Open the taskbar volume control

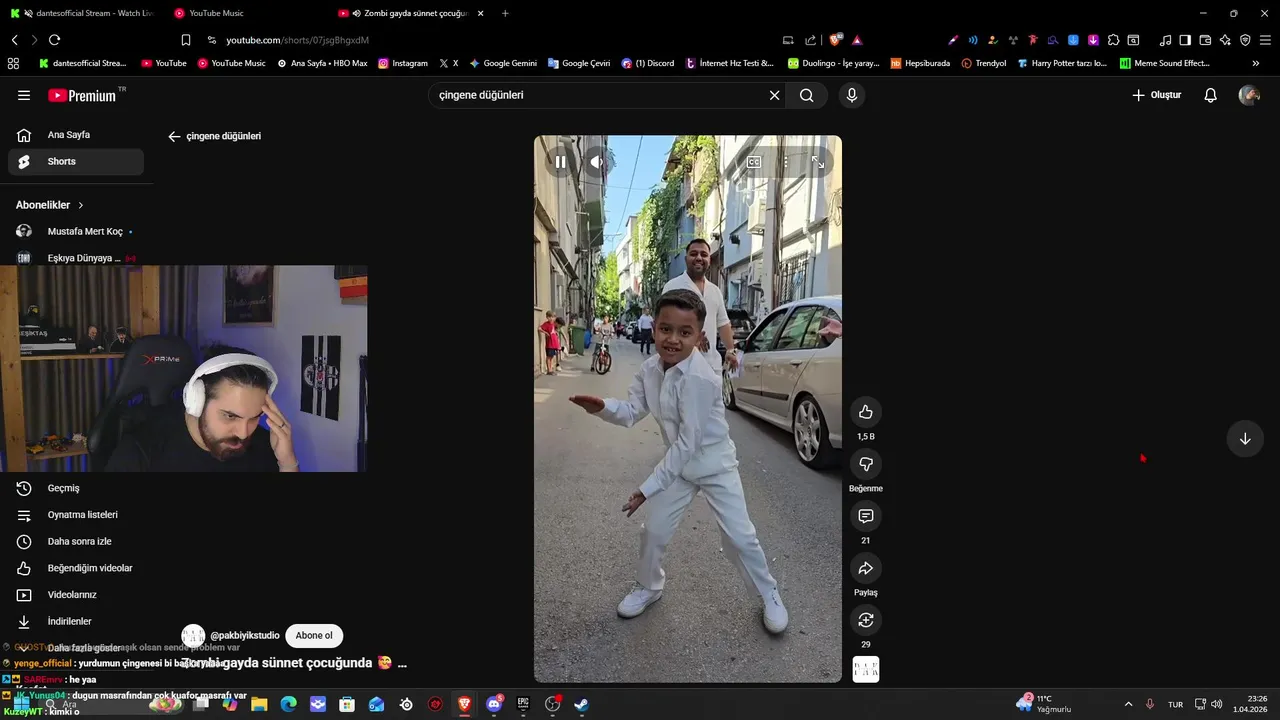click(1217, 704)
